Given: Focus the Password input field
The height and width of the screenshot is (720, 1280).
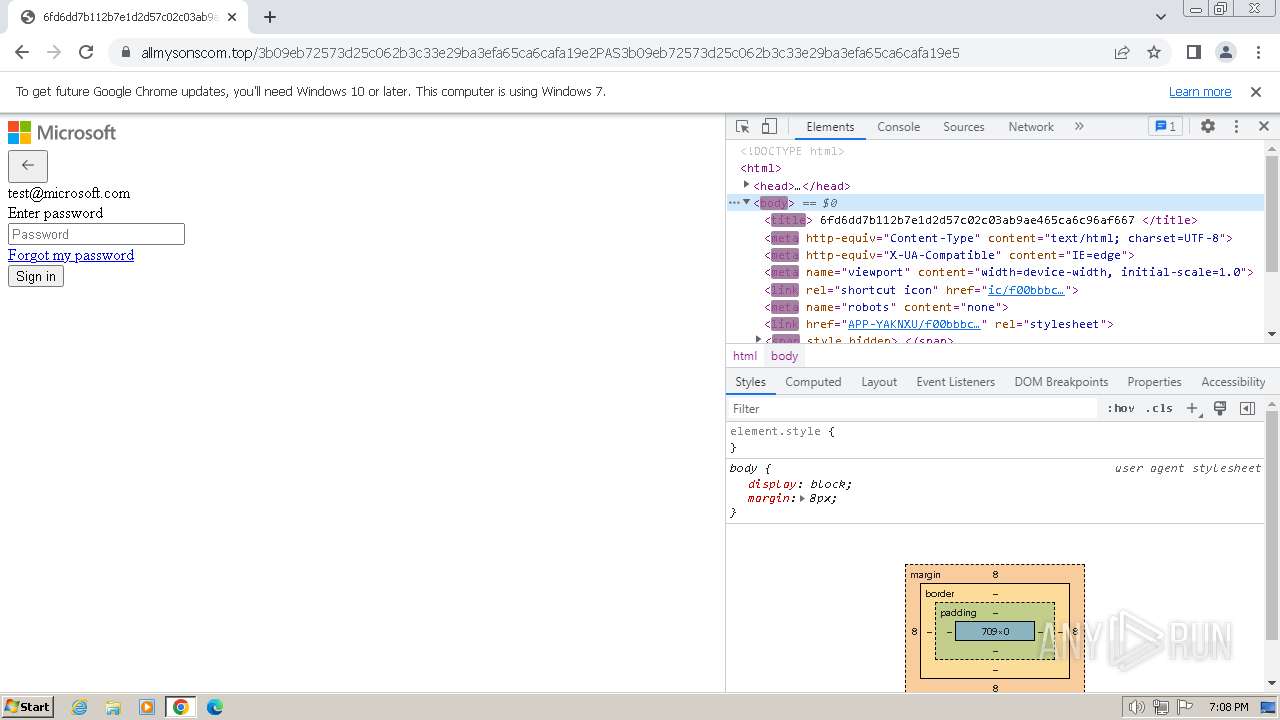Looking at the screenshot, I should (x=96, y=234).
